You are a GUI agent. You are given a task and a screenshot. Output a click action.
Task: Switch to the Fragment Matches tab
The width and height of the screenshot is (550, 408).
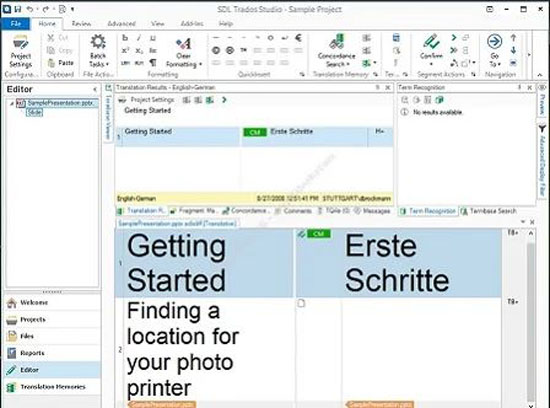pos(194,211)
